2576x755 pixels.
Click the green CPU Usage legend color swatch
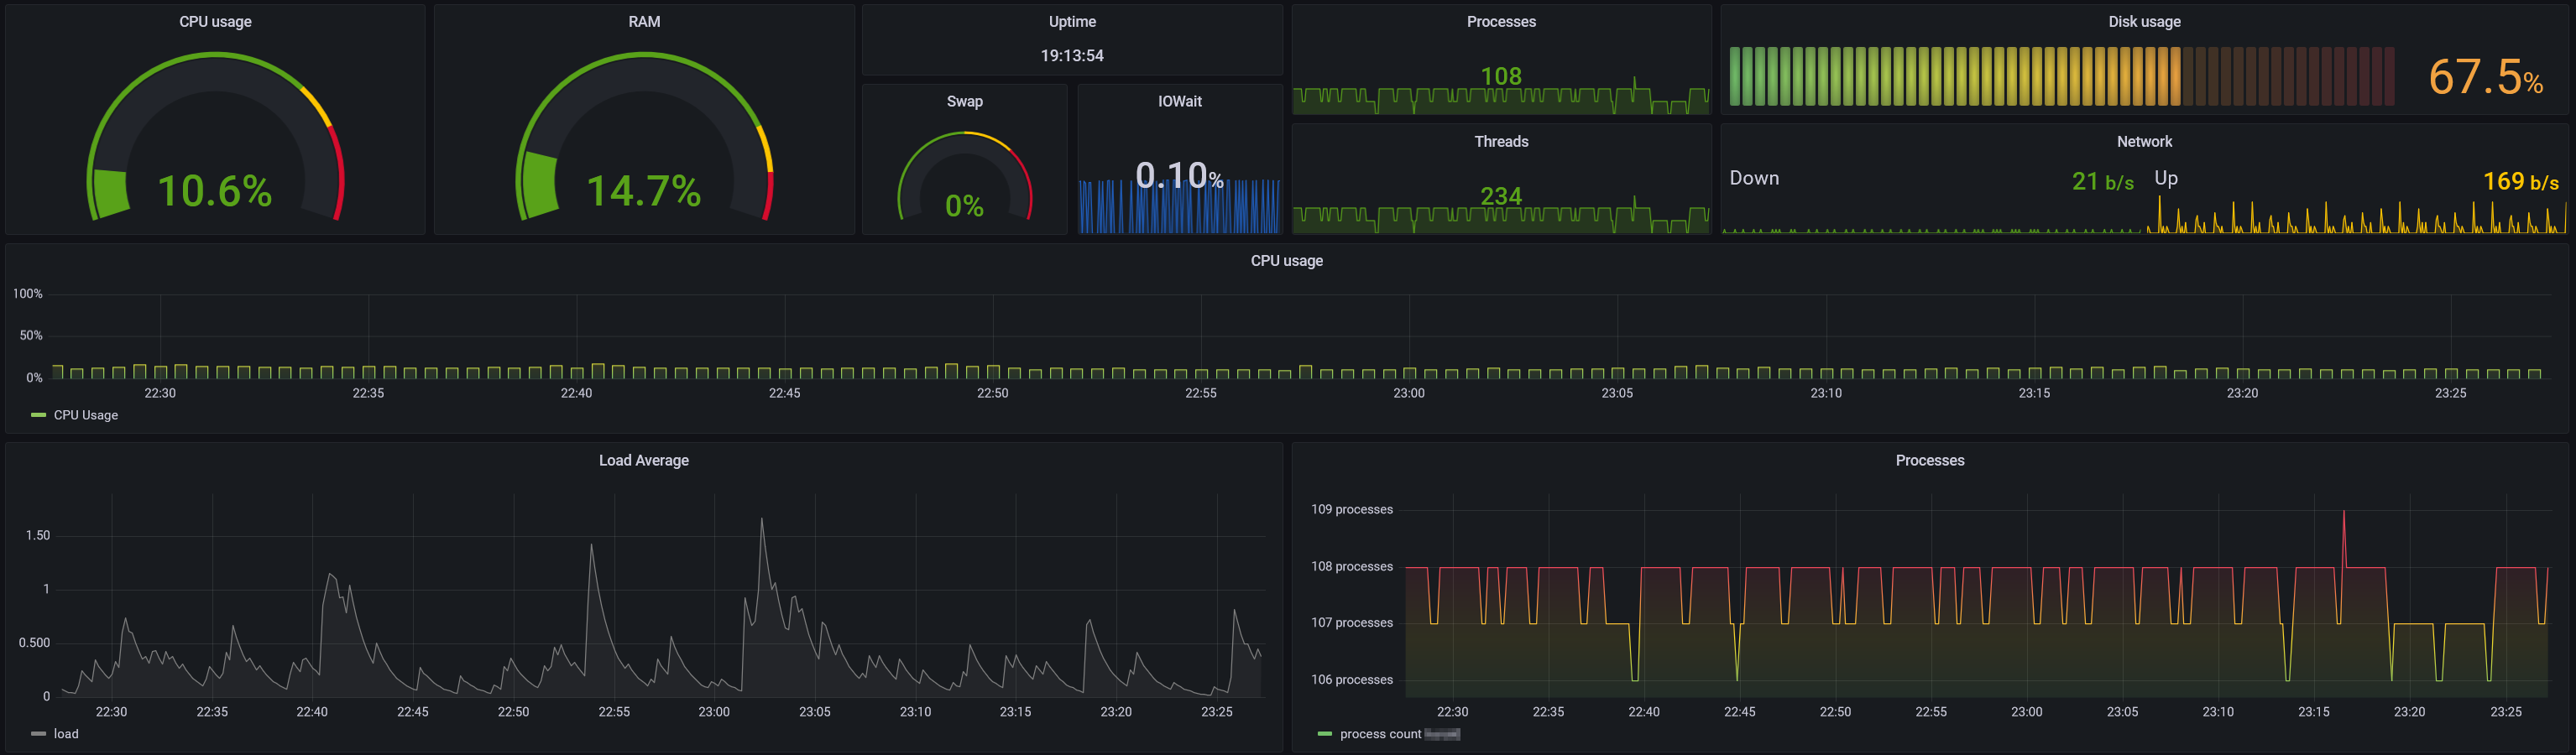[x=39, y=415]
